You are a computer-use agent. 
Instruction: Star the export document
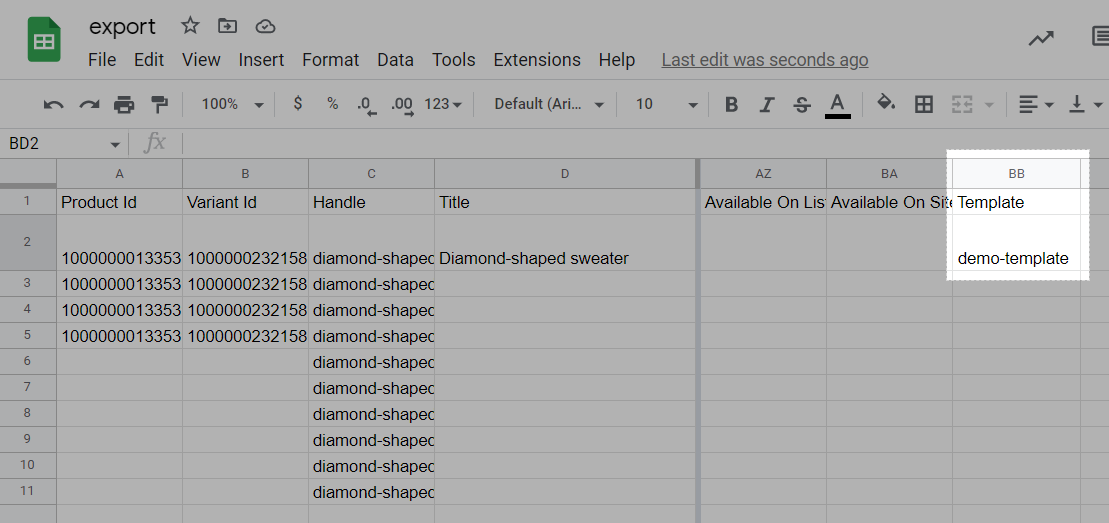coord(190,26)
